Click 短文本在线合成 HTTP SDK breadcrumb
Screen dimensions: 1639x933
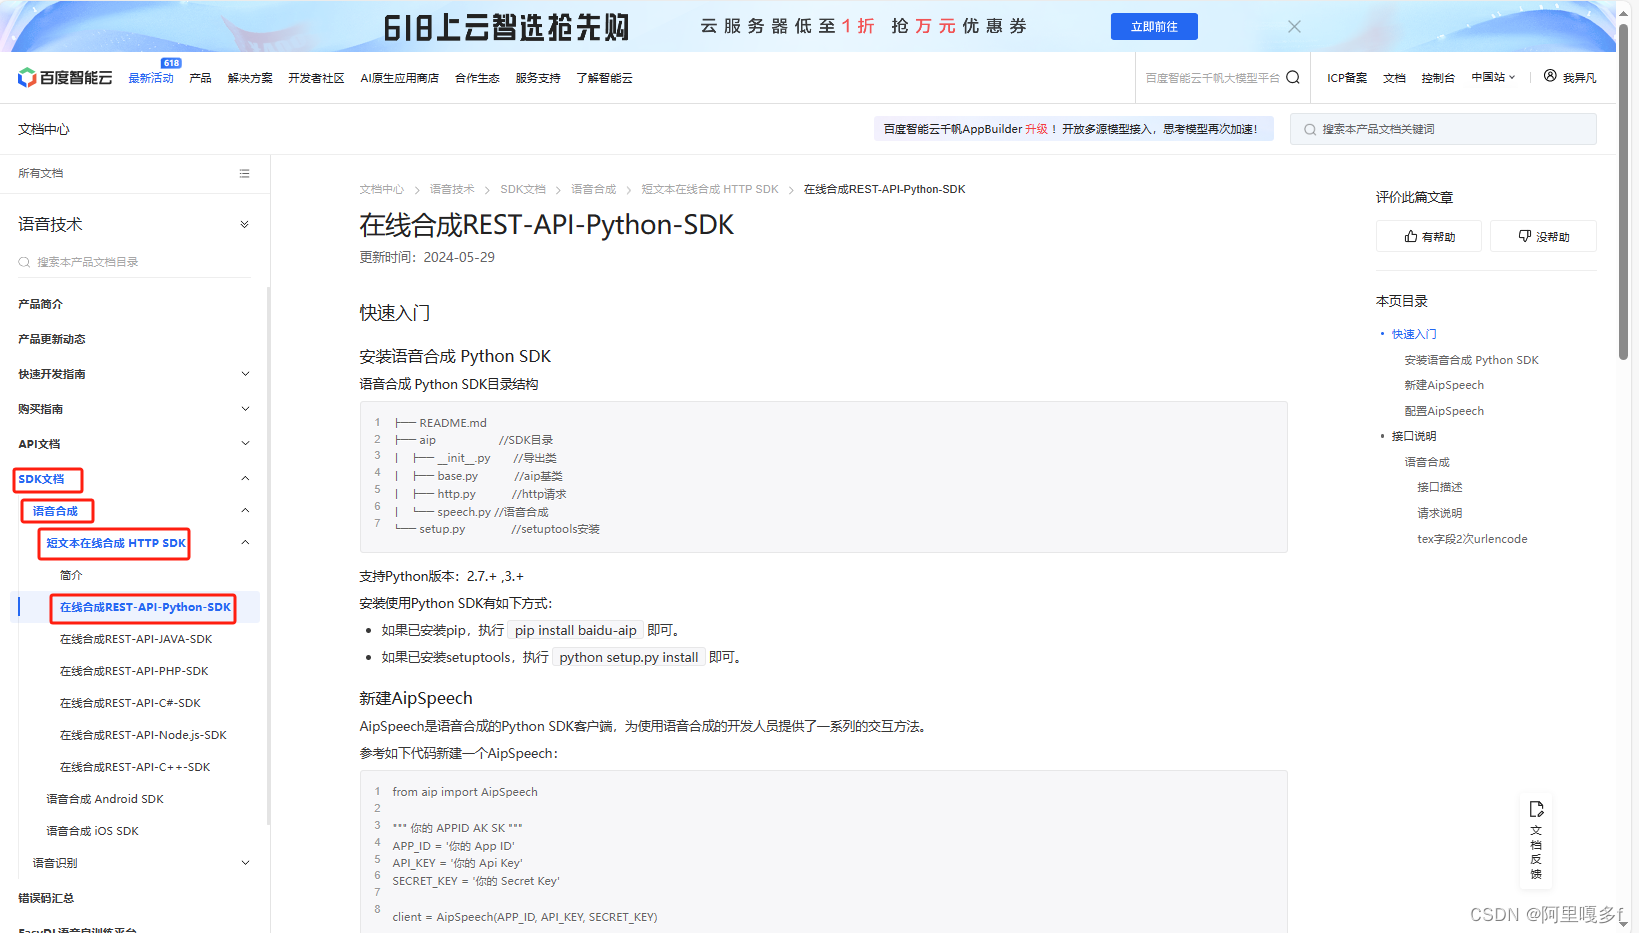coord(710,189)
